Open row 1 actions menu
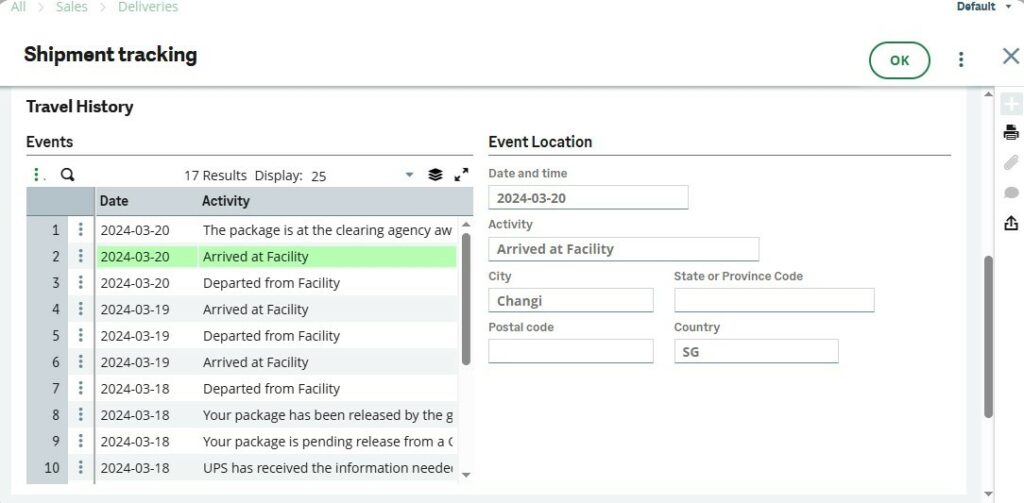Viewport: 1024px width, 503px height. 81,230
